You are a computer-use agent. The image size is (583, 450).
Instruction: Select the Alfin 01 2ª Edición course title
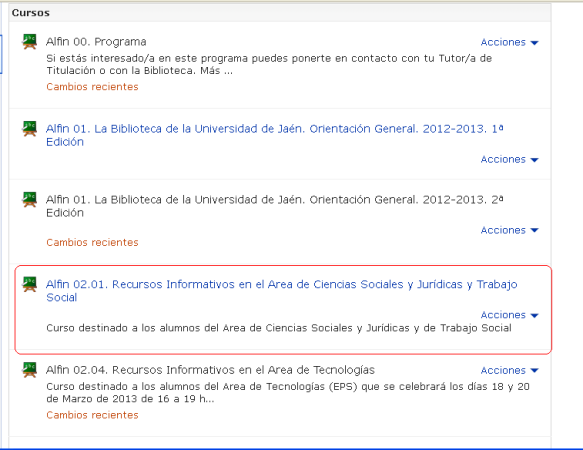(274, 206)
